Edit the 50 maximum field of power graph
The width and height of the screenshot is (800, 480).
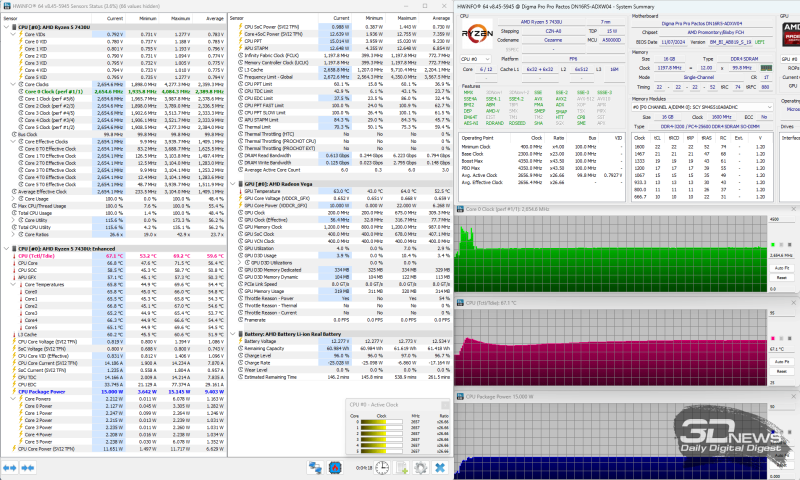click(x=781, y=407)
